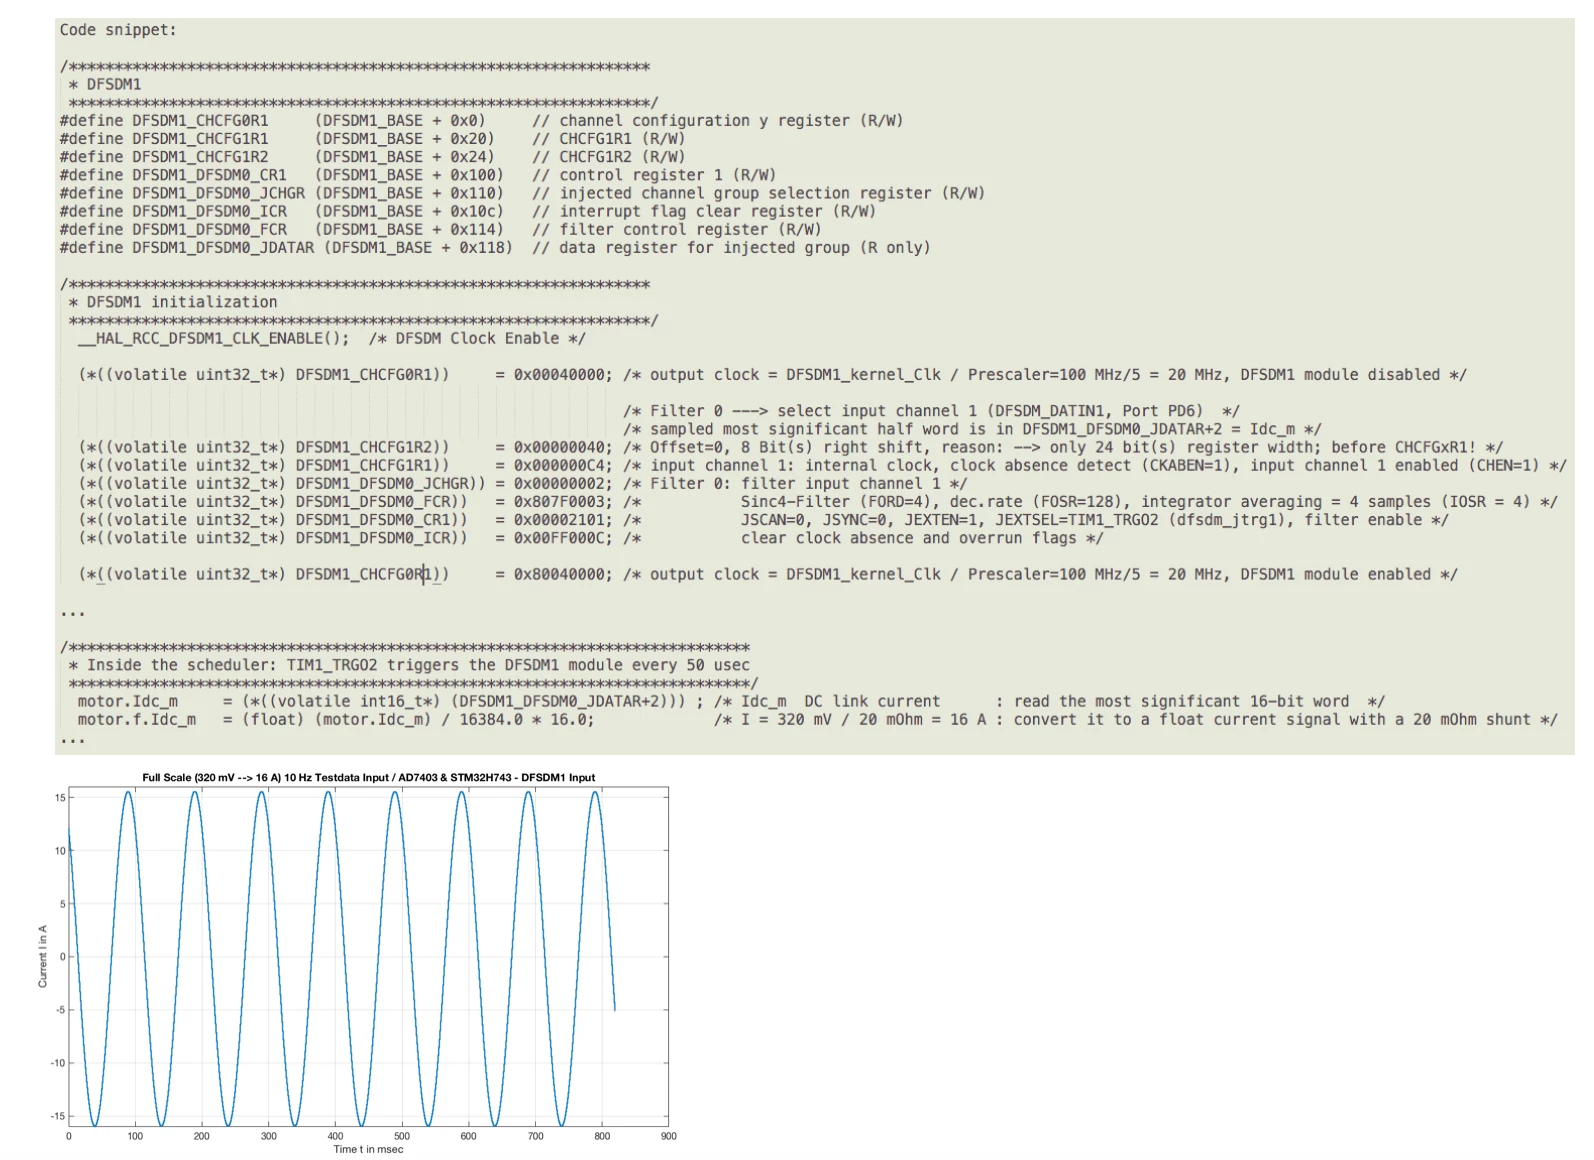Viewport: 1594px width, 1160px height.
Task: Select '#define DFSDM1_CHCFG1R2' in the defines list
Action: [164, 157]
